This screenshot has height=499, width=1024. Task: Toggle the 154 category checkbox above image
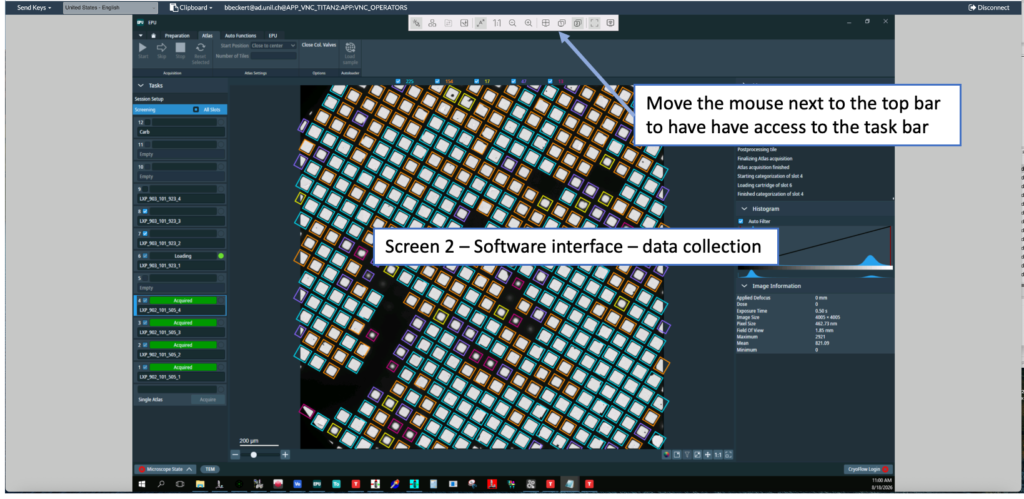438,82
